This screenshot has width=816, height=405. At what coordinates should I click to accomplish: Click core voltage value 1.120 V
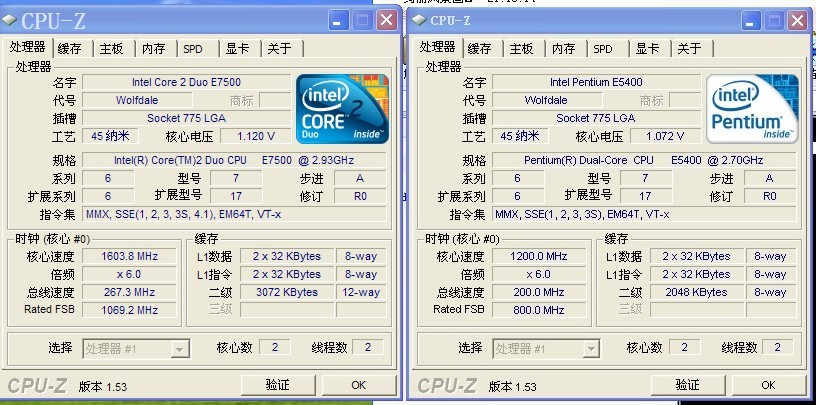[256, 136]
